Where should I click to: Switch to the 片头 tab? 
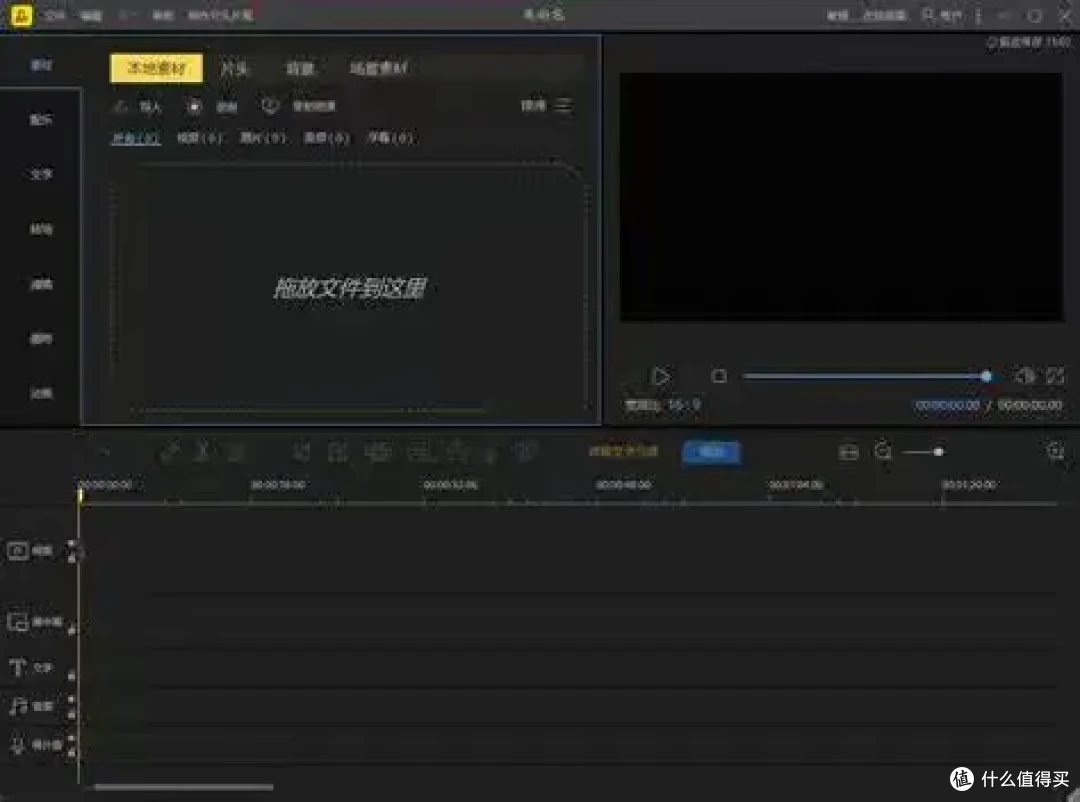pyautogui.click(x=234, y=68)
